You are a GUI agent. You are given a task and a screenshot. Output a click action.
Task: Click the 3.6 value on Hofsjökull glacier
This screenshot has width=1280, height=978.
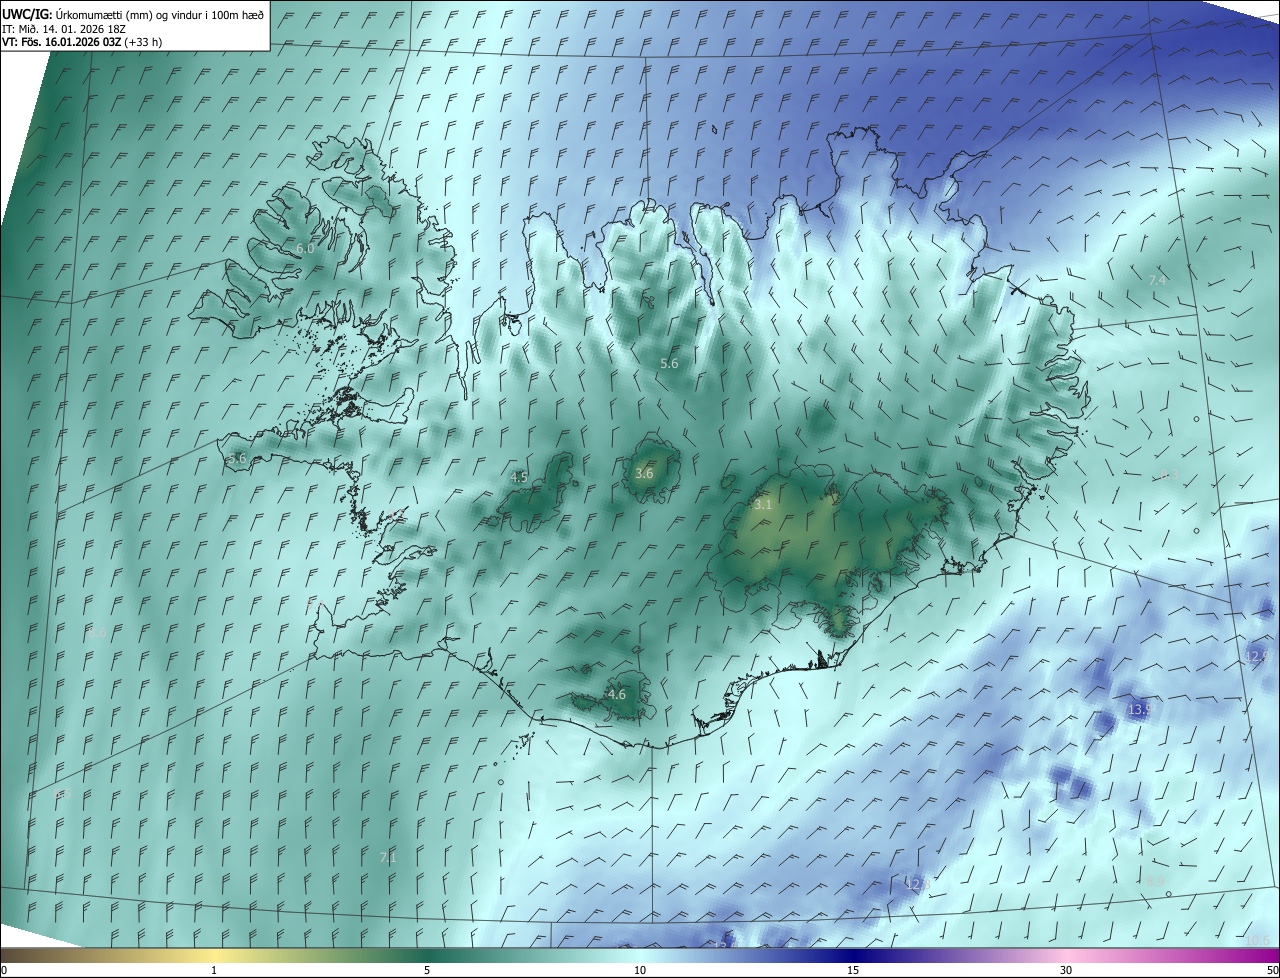coord(644,473)
